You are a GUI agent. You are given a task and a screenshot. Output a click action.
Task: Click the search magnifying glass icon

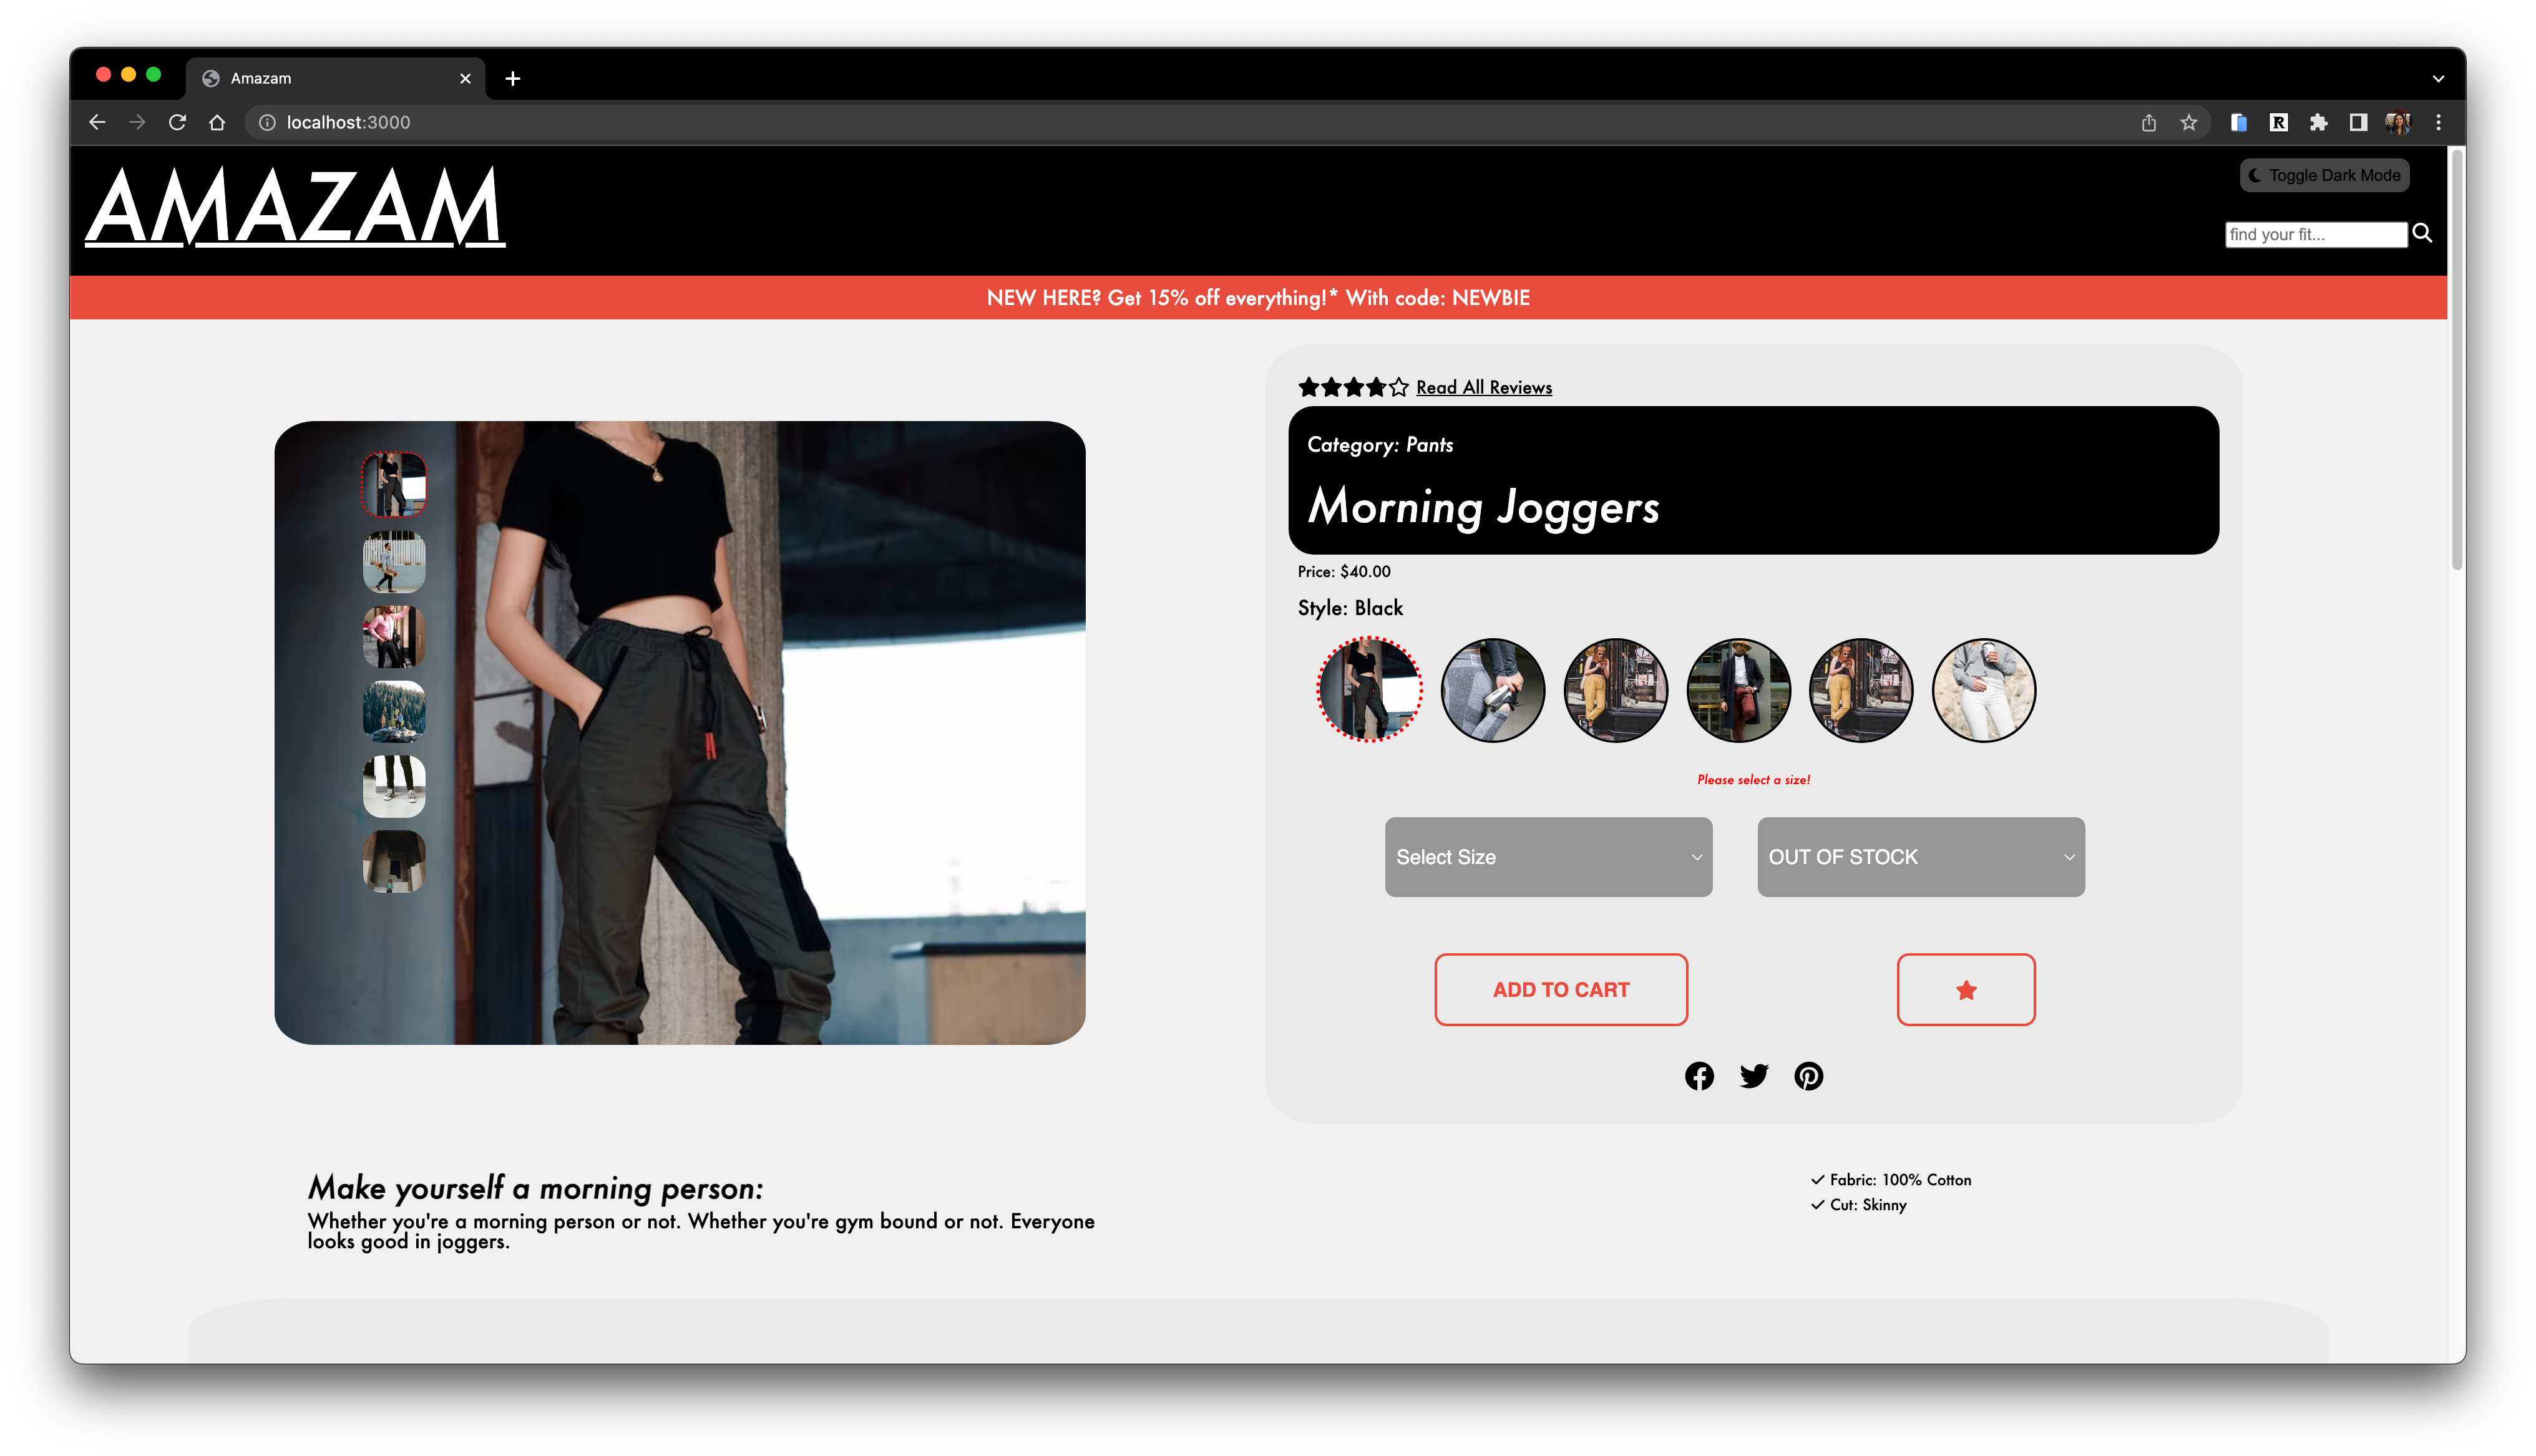coord(2422,233)
